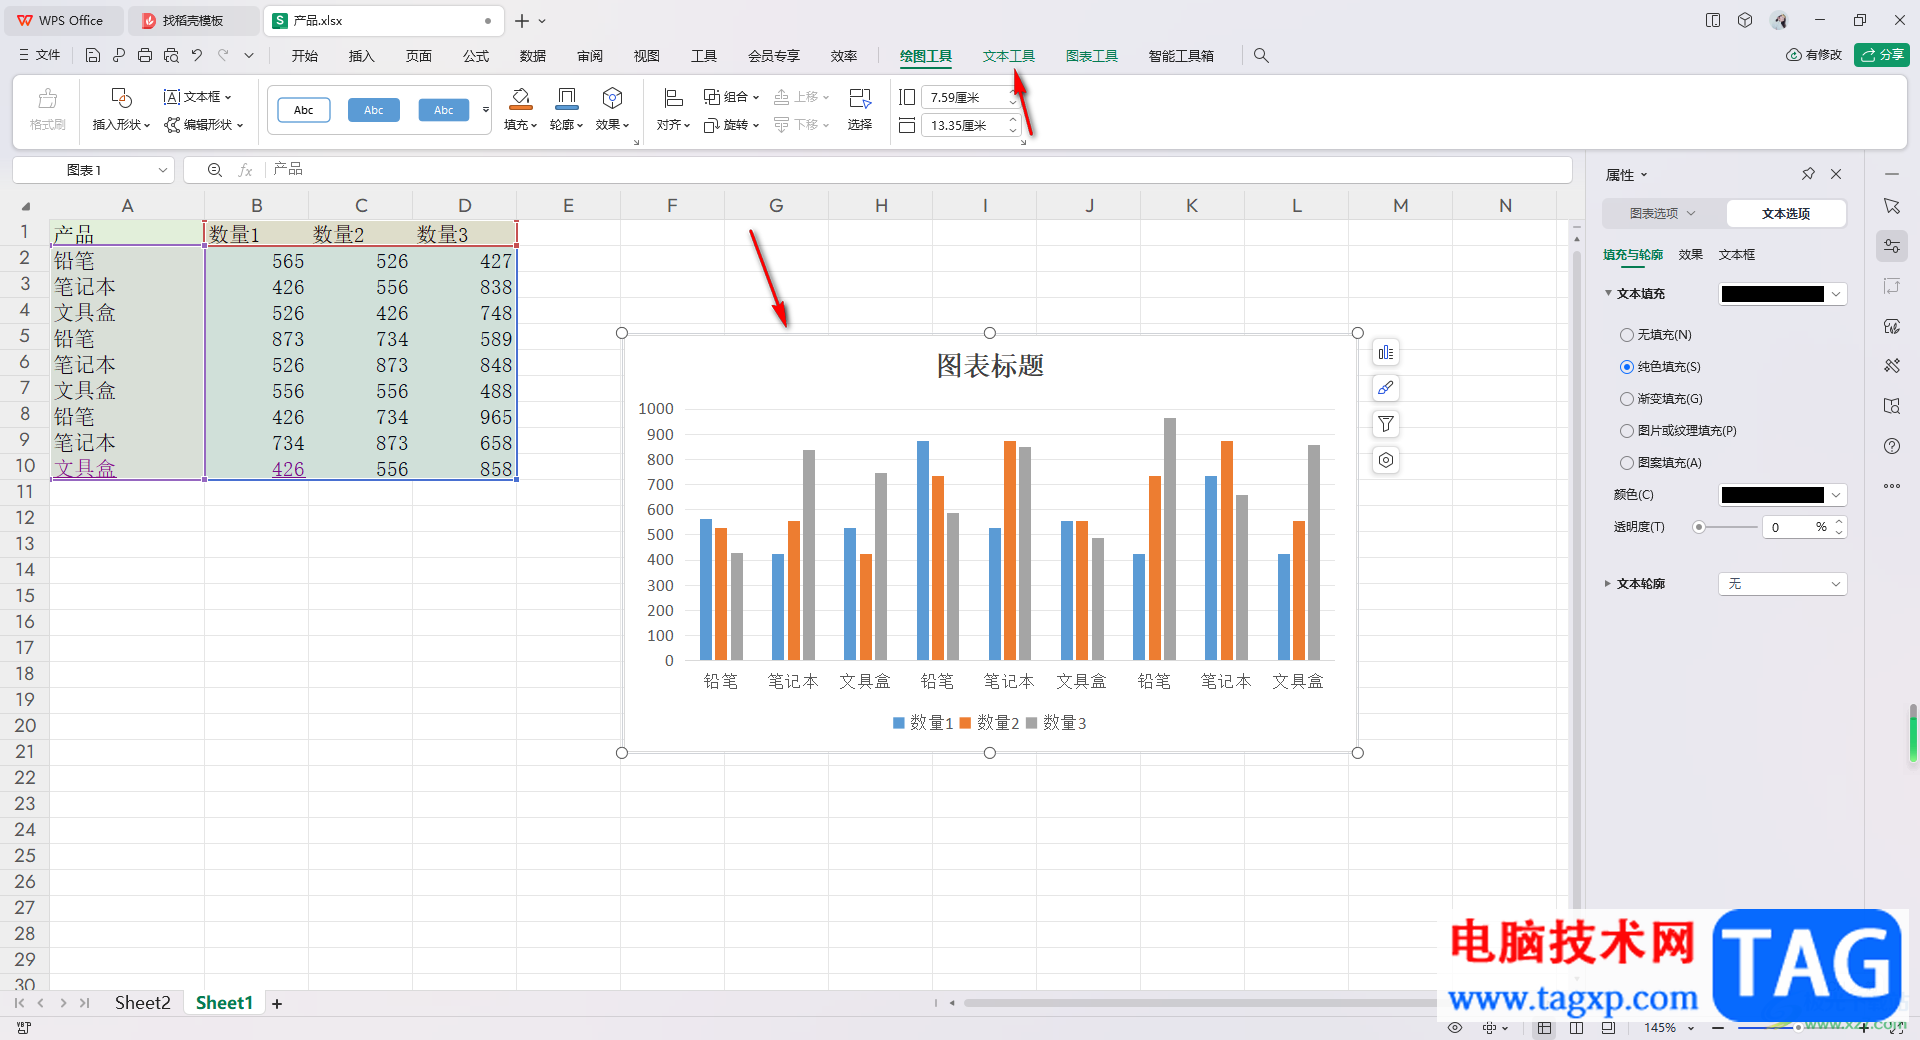Open the chart style brush button
The image size is (1920, 1040).
(1386, 388)
